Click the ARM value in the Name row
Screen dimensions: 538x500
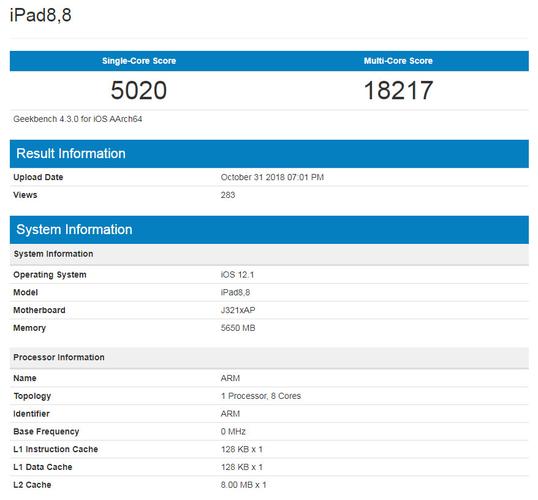coord(230,378)
